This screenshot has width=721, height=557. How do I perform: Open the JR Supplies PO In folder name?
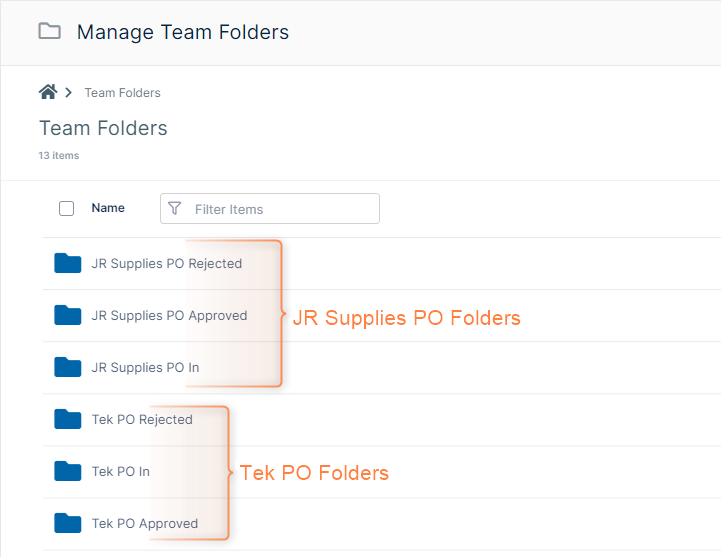pos(145,368)
